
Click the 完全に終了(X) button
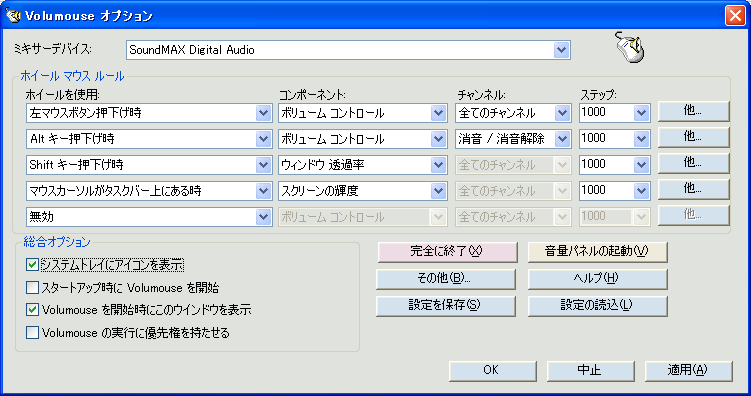447,252
